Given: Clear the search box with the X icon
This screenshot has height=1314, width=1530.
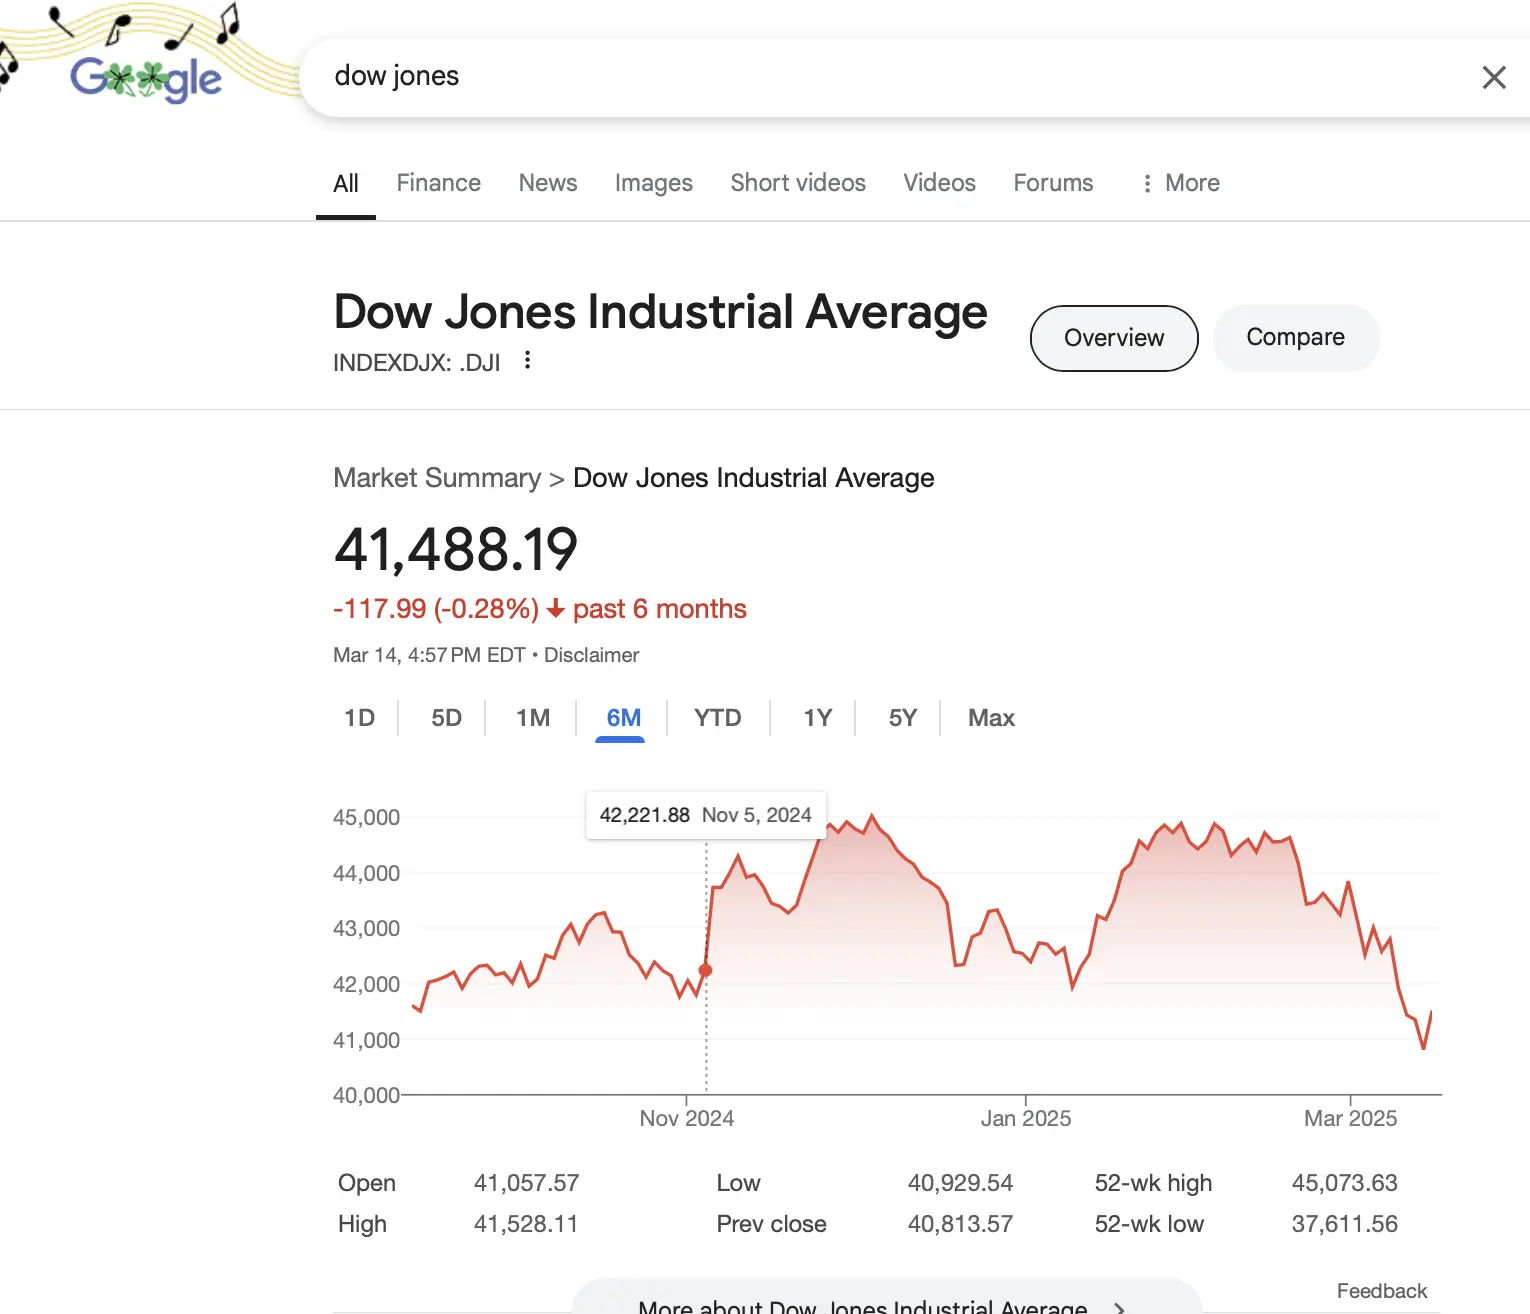Looking at the screenshot, I should coord(1493,77).
